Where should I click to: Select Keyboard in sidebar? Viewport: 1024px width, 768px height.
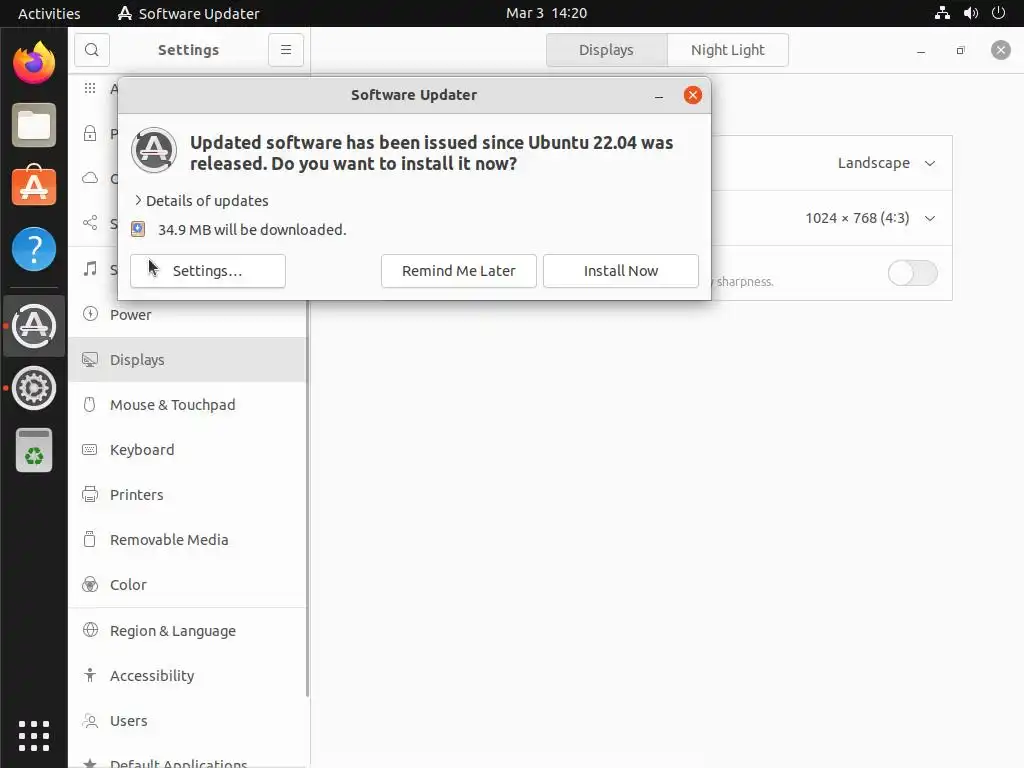coord(187,450)
